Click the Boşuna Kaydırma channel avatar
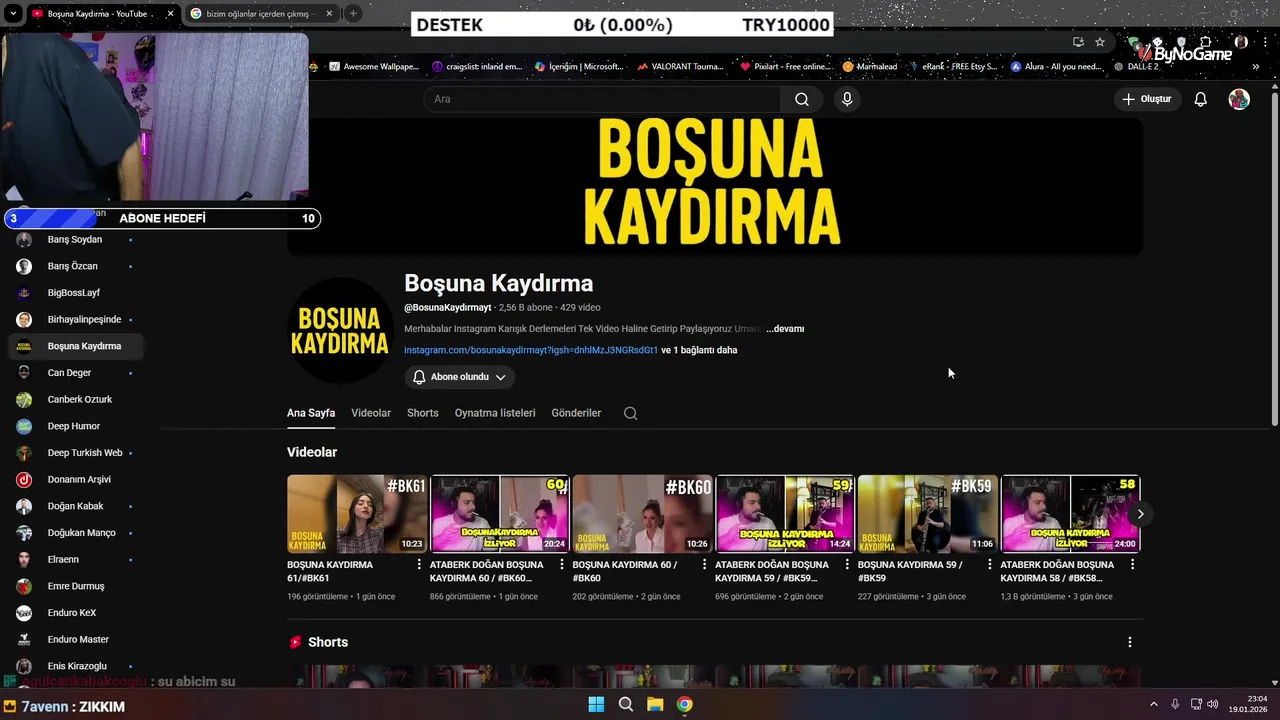The image size is (1280, 720). pyautogui.click(x=340, y=331)
